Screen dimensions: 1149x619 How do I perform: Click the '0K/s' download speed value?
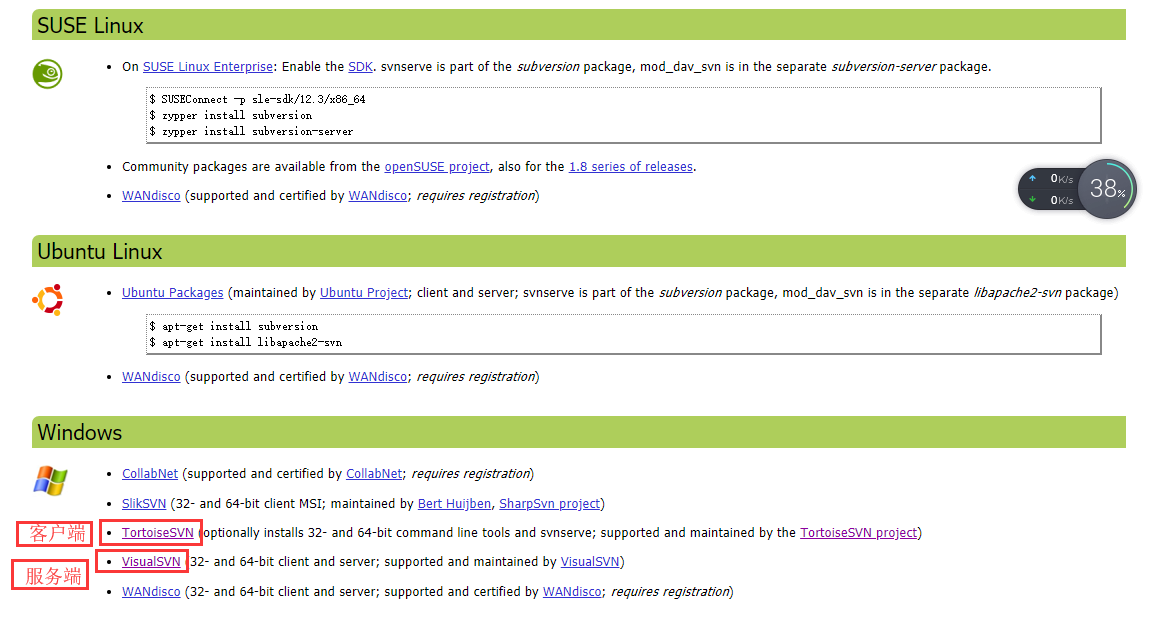point(1062,200)
